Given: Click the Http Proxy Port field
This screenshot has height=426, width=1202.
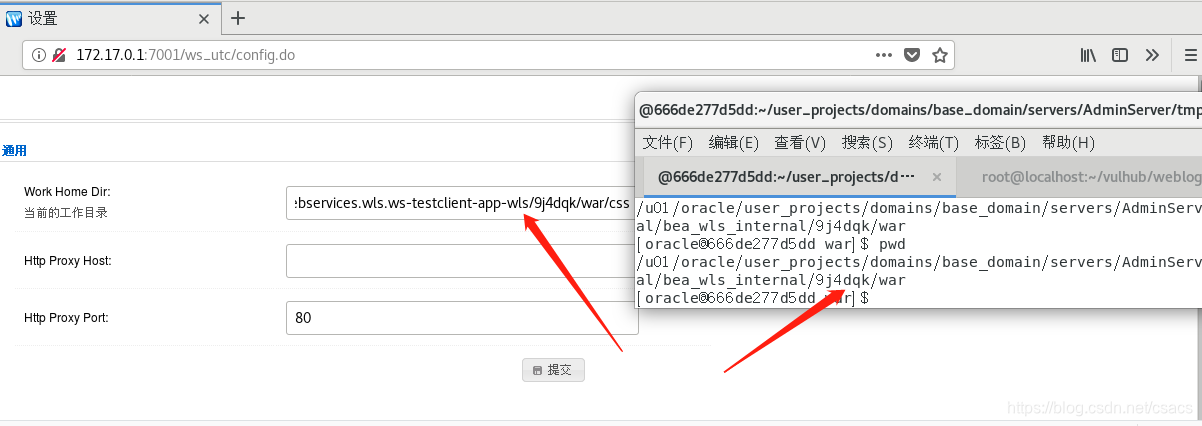Looking at the screenshot, I should point(461,318).
